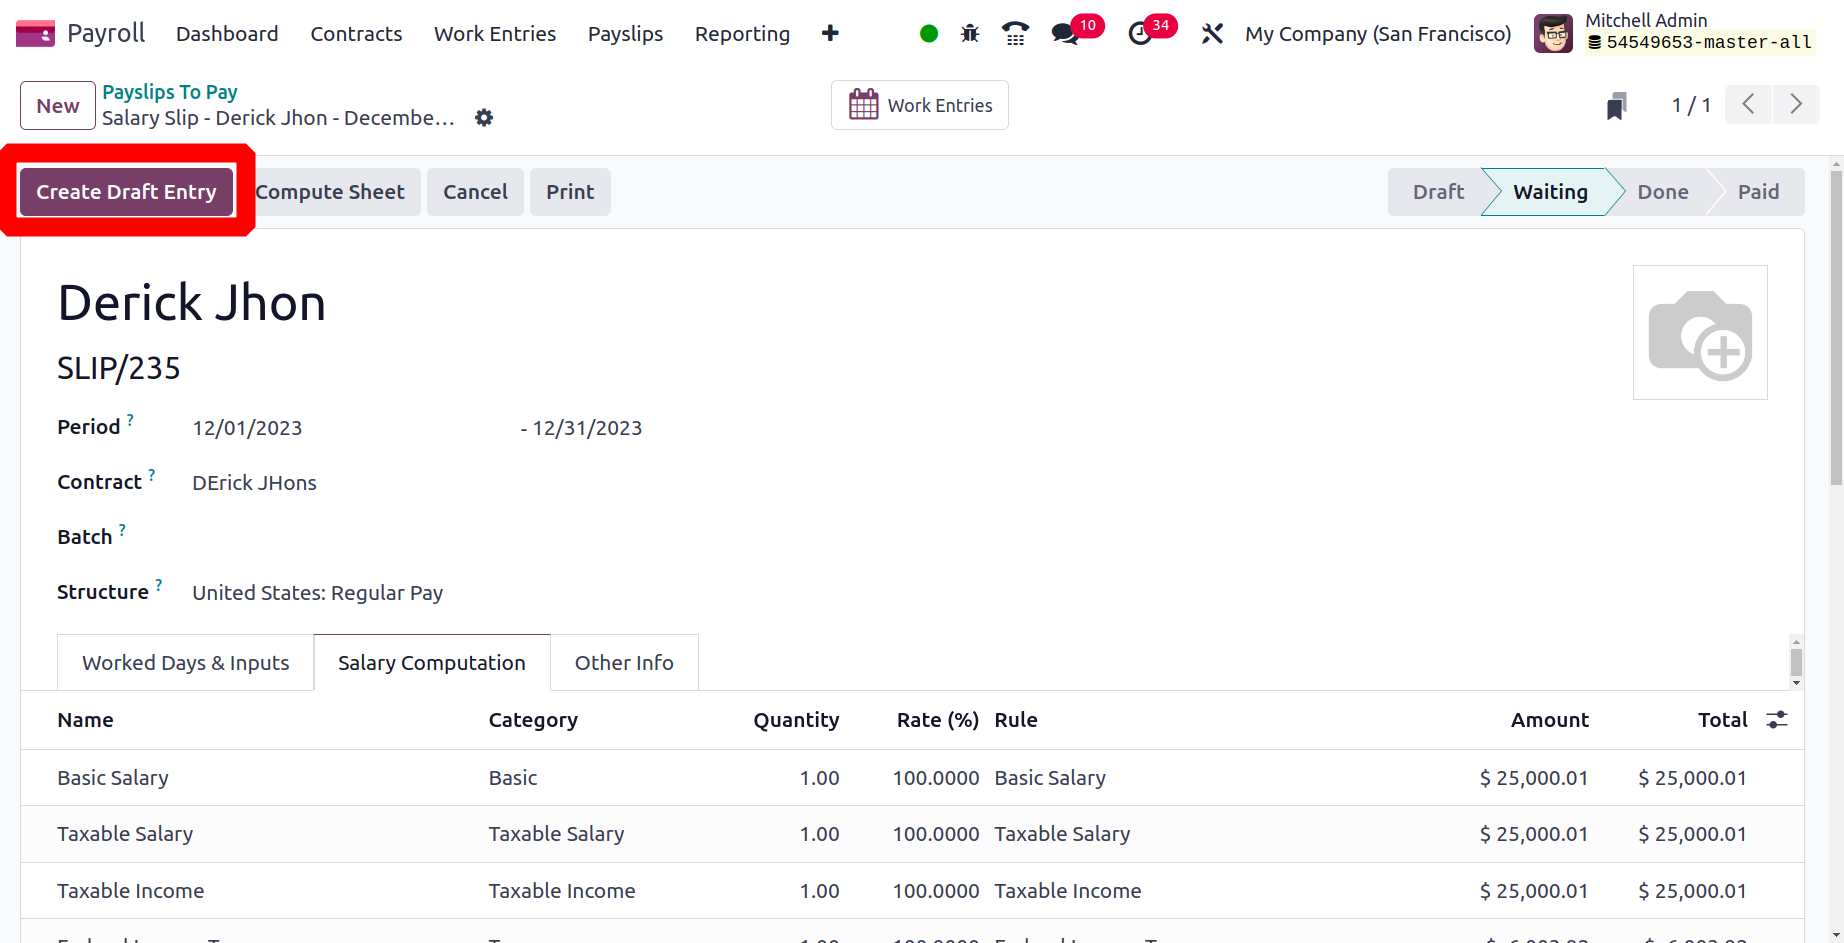This screenshot has width=1844, height=943.
Task: Upload employee photo placeholder image
Action: click(x=1700, y=333)
